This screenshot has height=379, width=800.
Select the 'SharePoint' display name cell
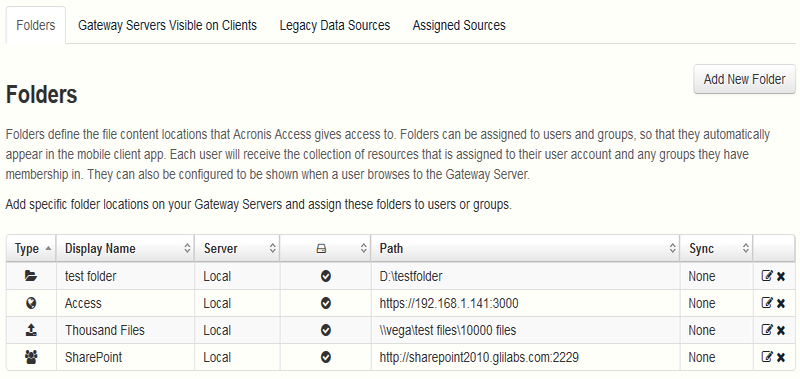[126, 358]
